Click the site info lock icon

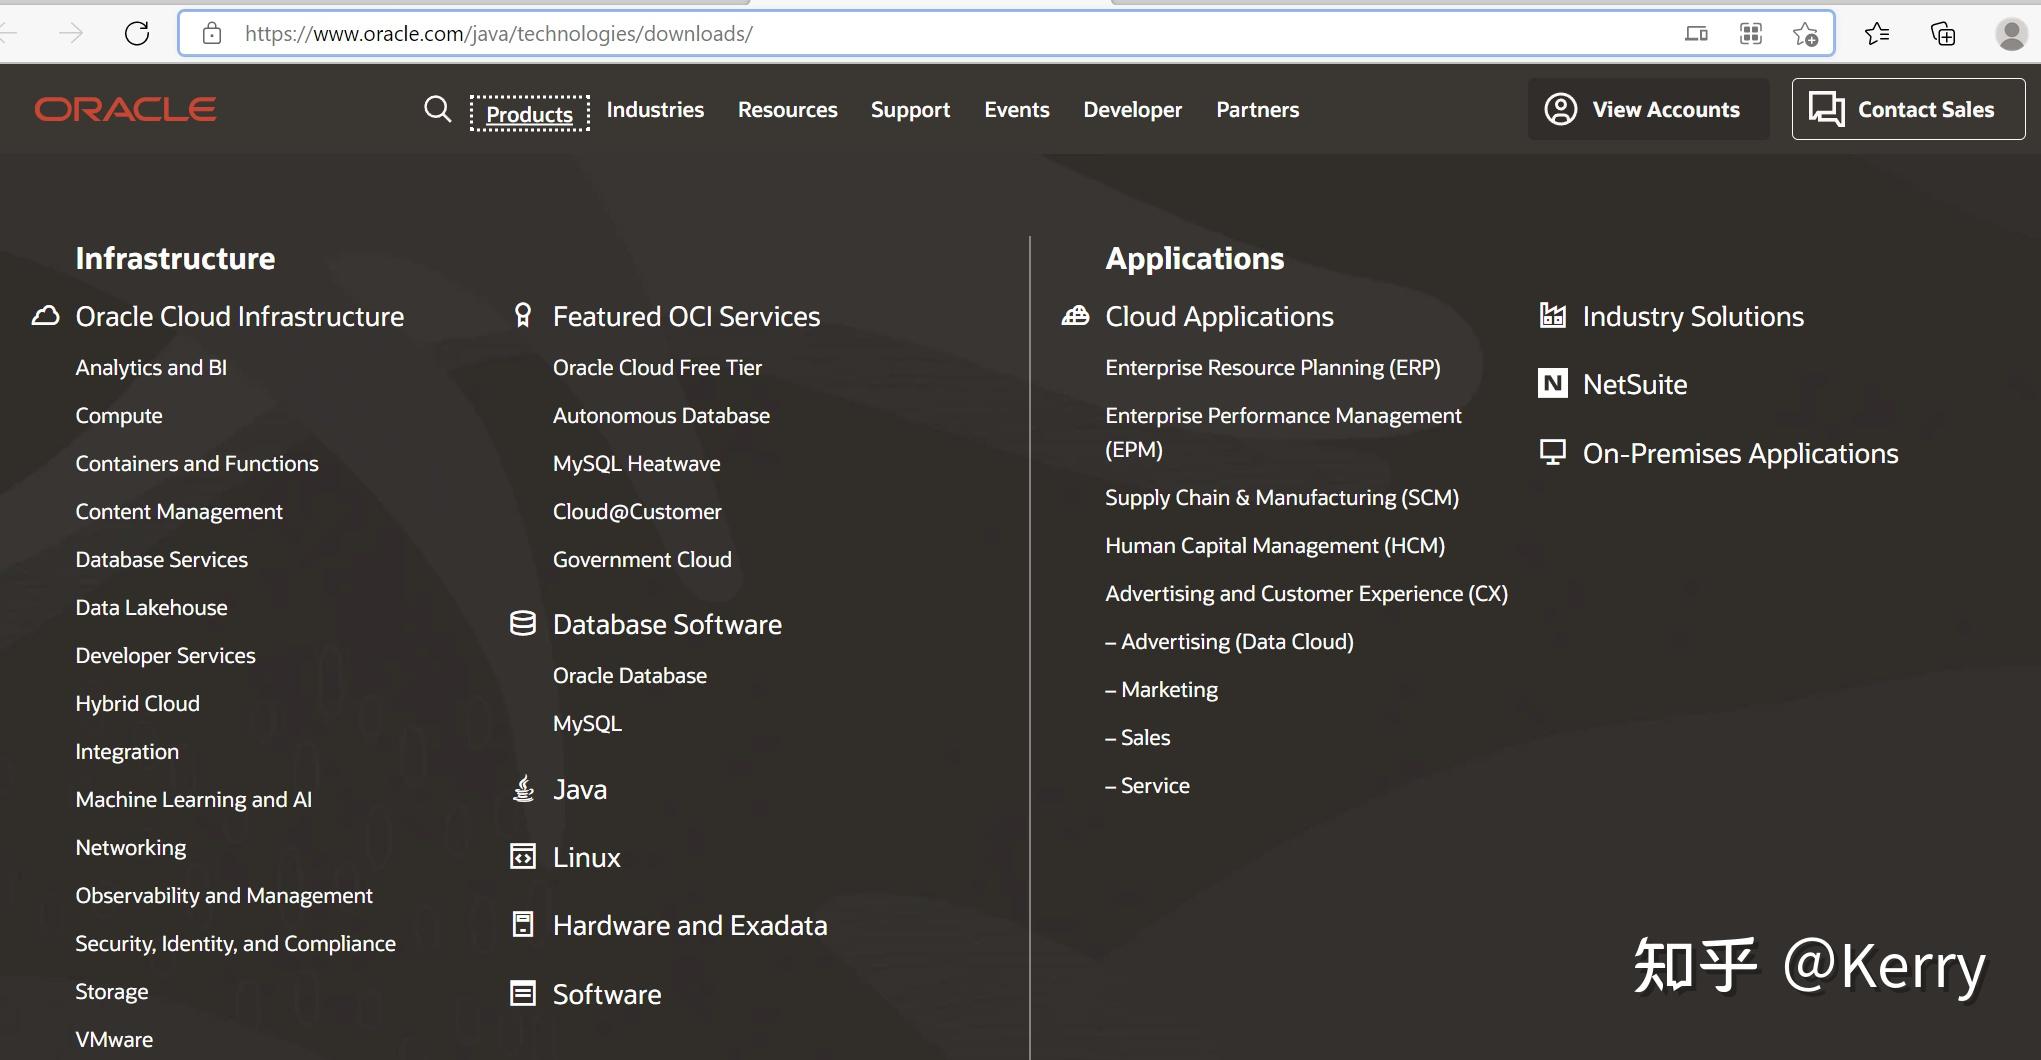coord(212,33)
